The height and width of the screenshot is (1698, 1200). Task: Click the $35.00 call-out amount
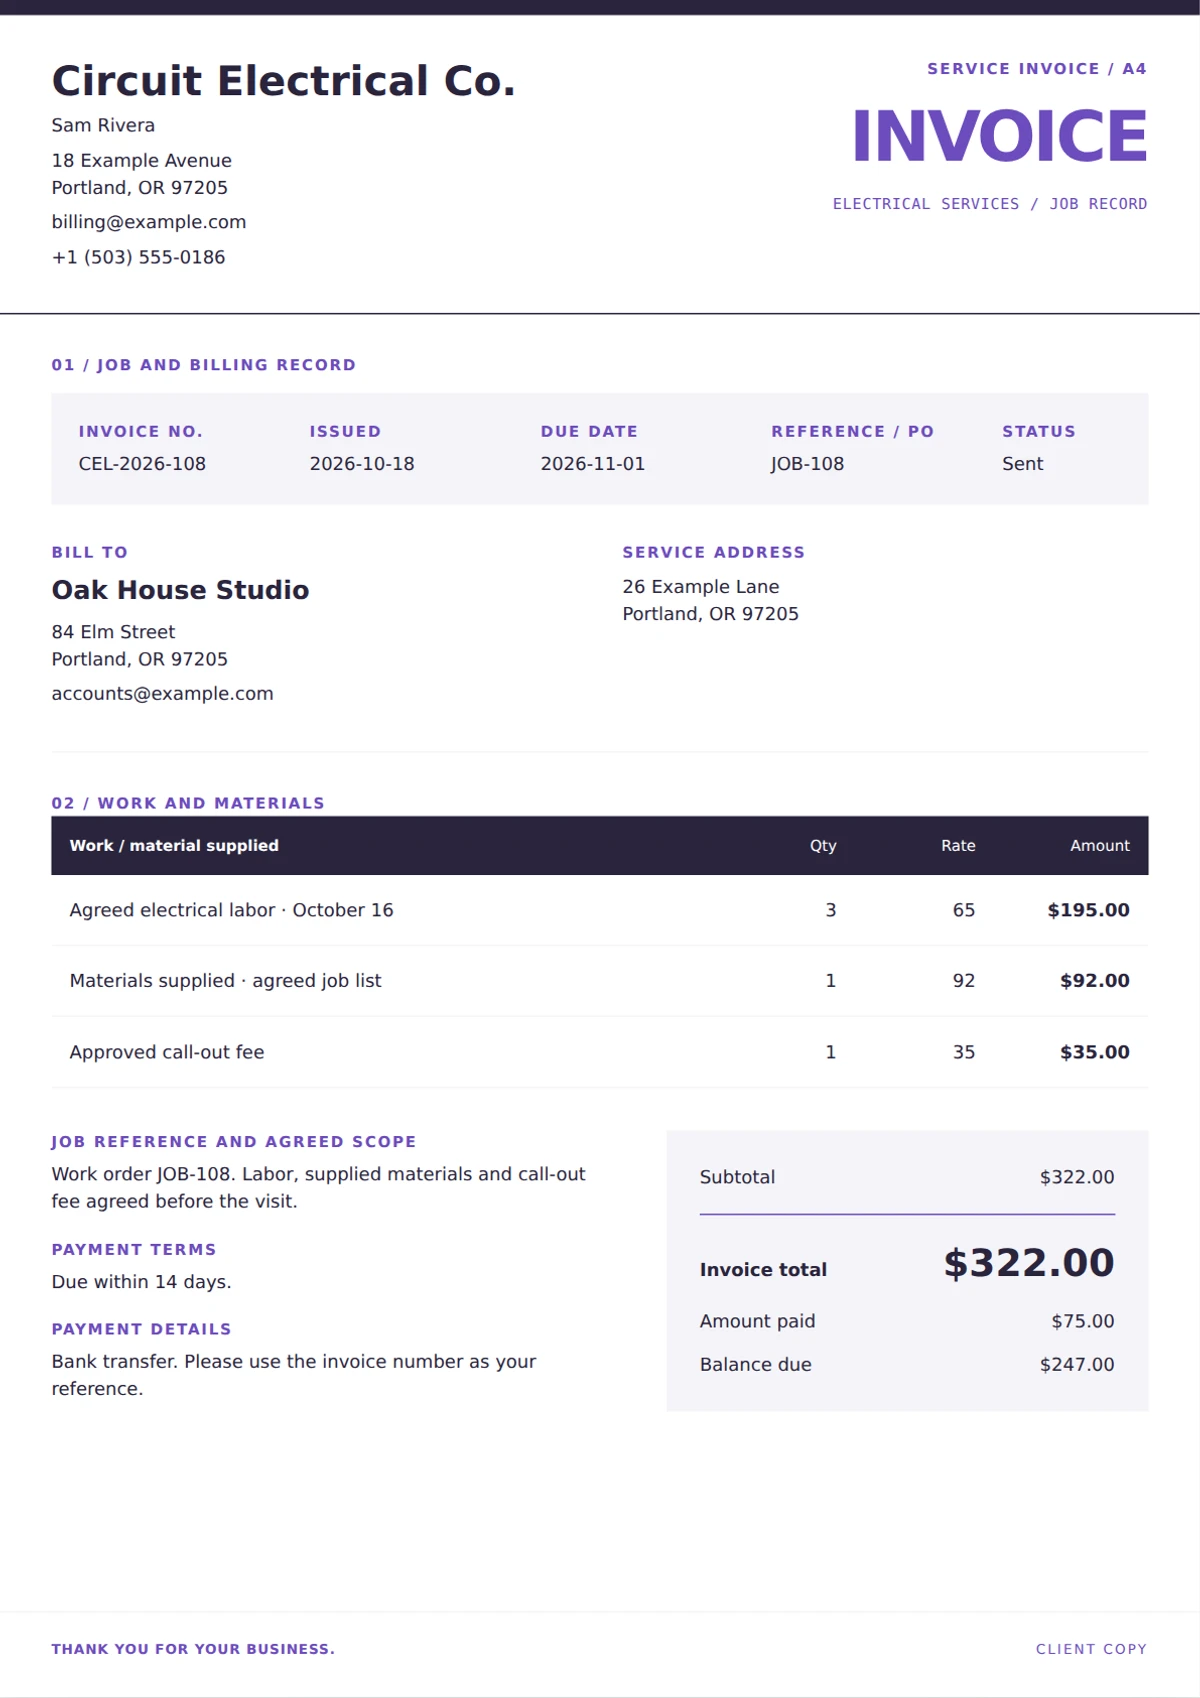(x=1095, y=1052)
